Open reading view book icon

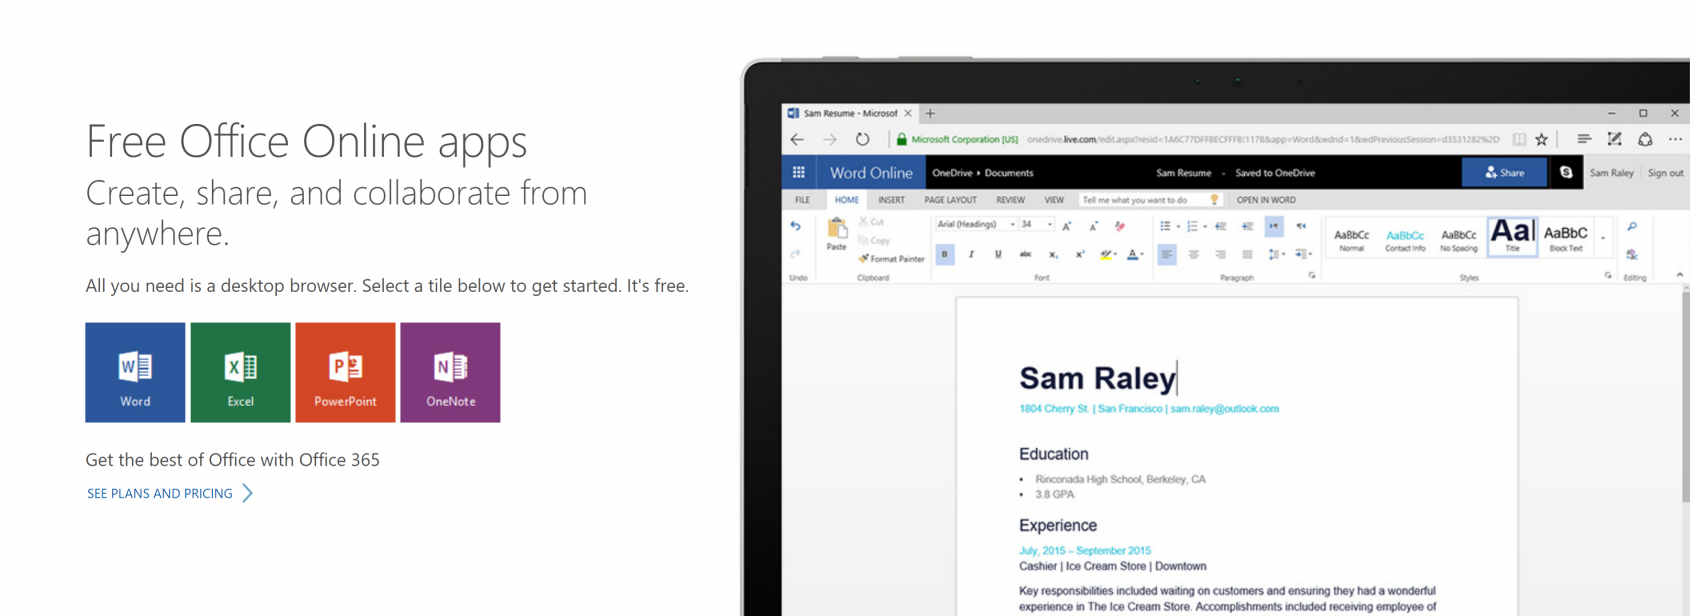[1519, 140]
